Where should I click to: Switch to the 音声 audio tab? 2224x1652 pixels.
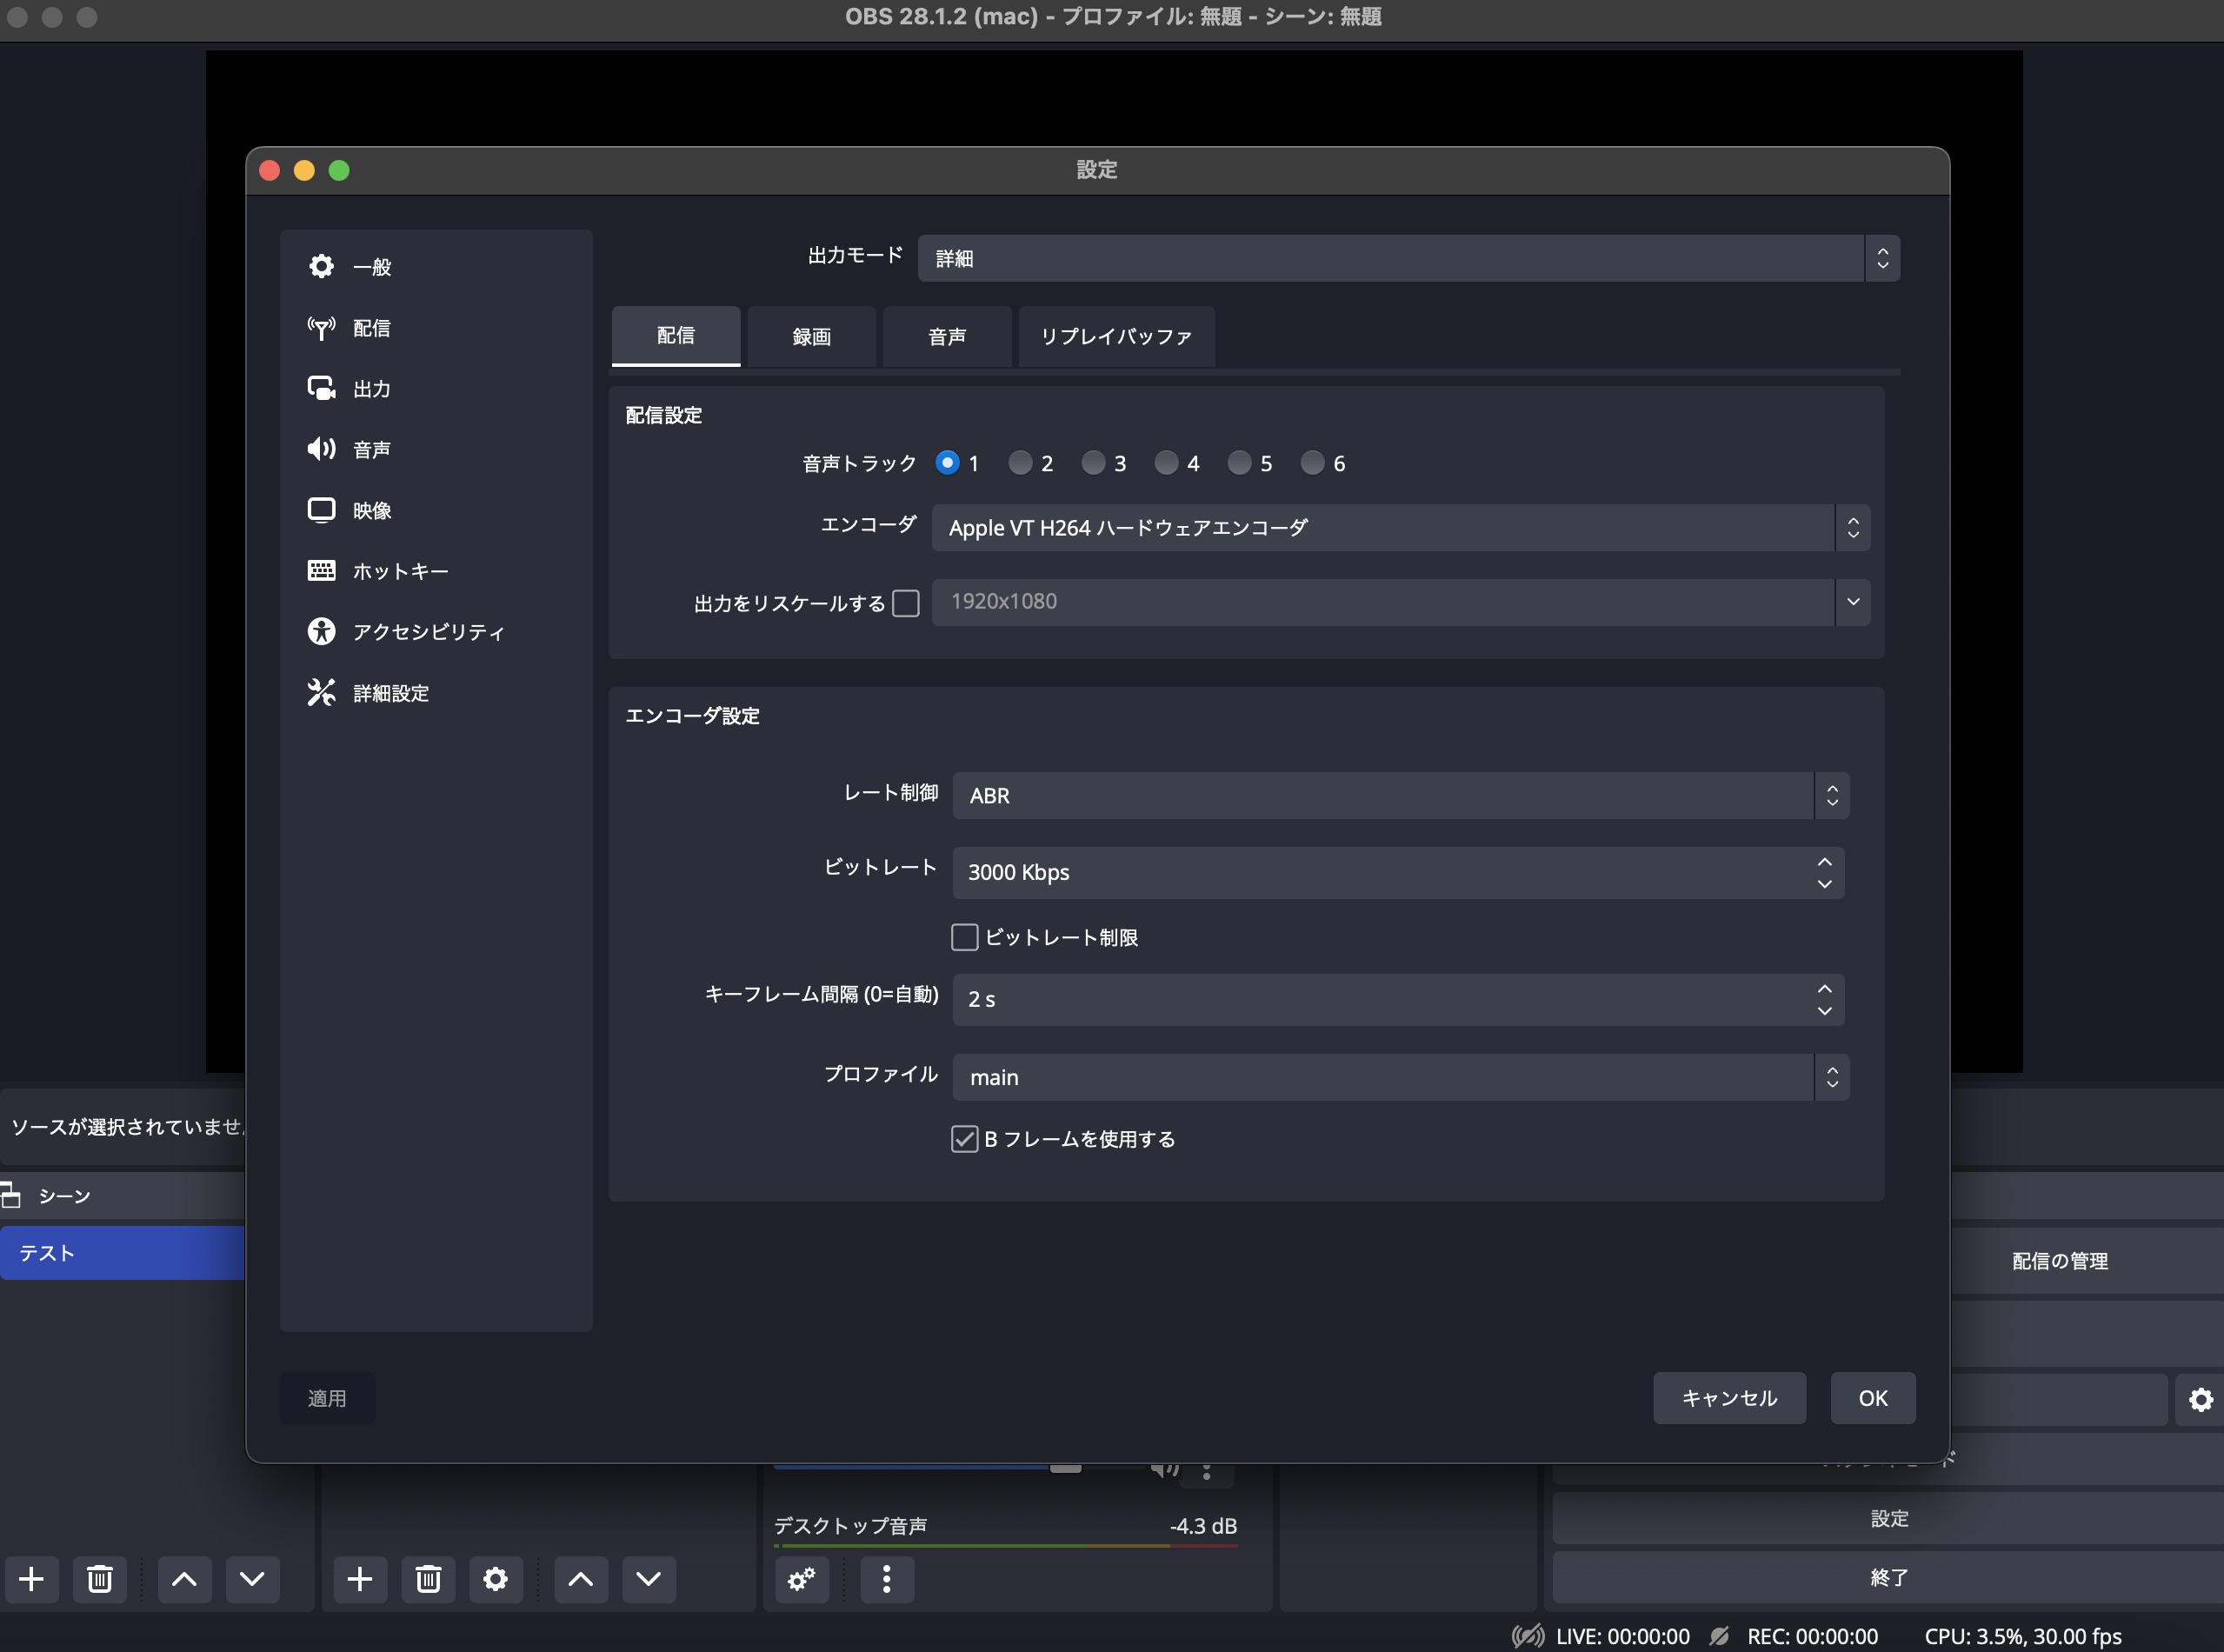[947, 336]
